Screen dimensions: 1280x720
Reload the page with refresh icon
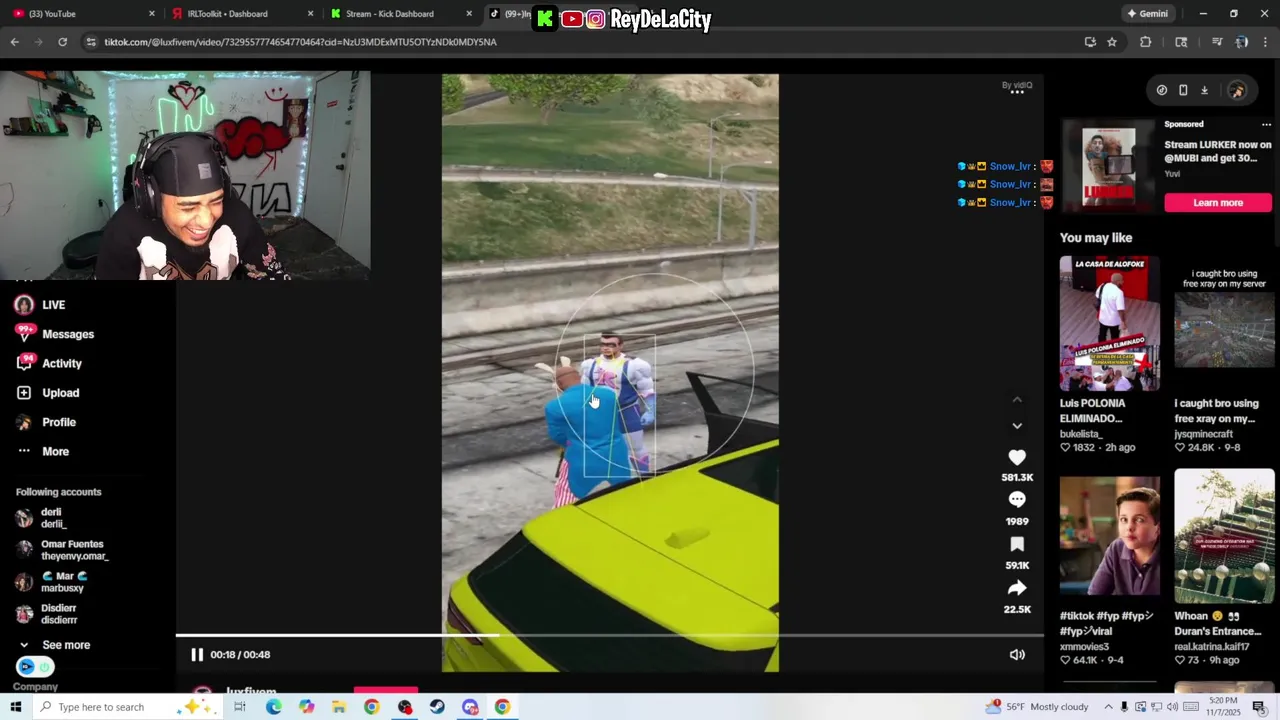(62, 42)
